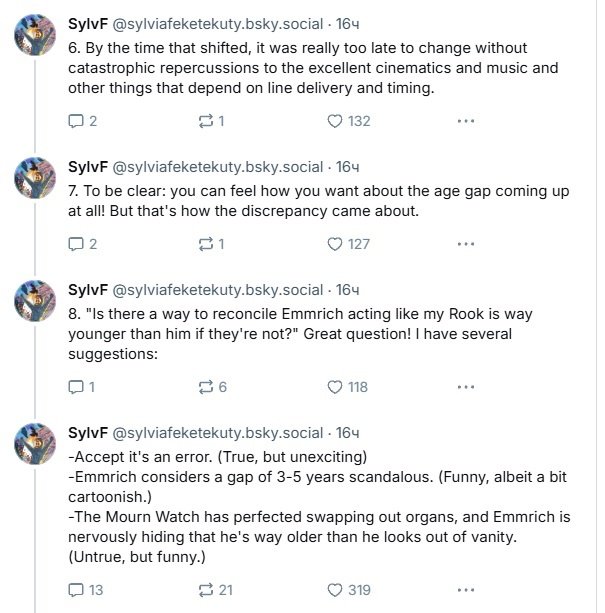Open more options on post 8
Viewport: 605px width, 613px height.
click(x=465, y=387)
